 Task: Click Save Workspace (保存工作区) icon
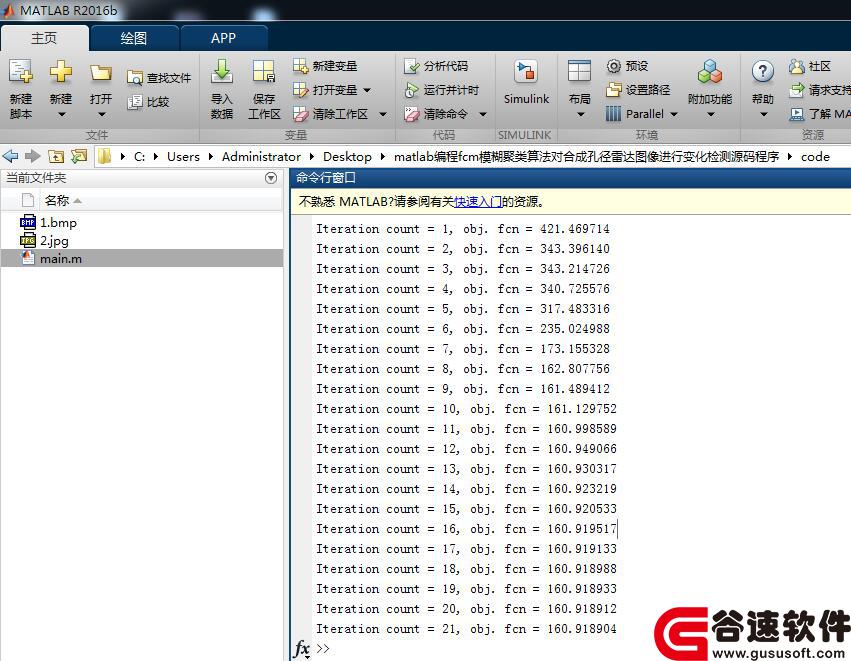[264, 72]
